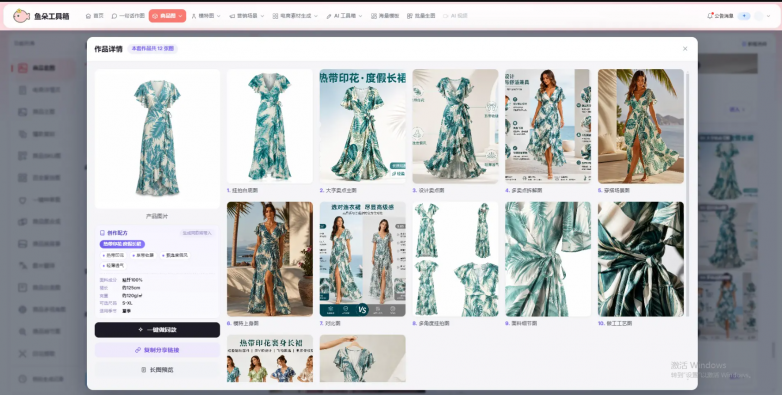
Task: Click the blue pill badge beside 公告消息
Action: [x=744, y=16]
